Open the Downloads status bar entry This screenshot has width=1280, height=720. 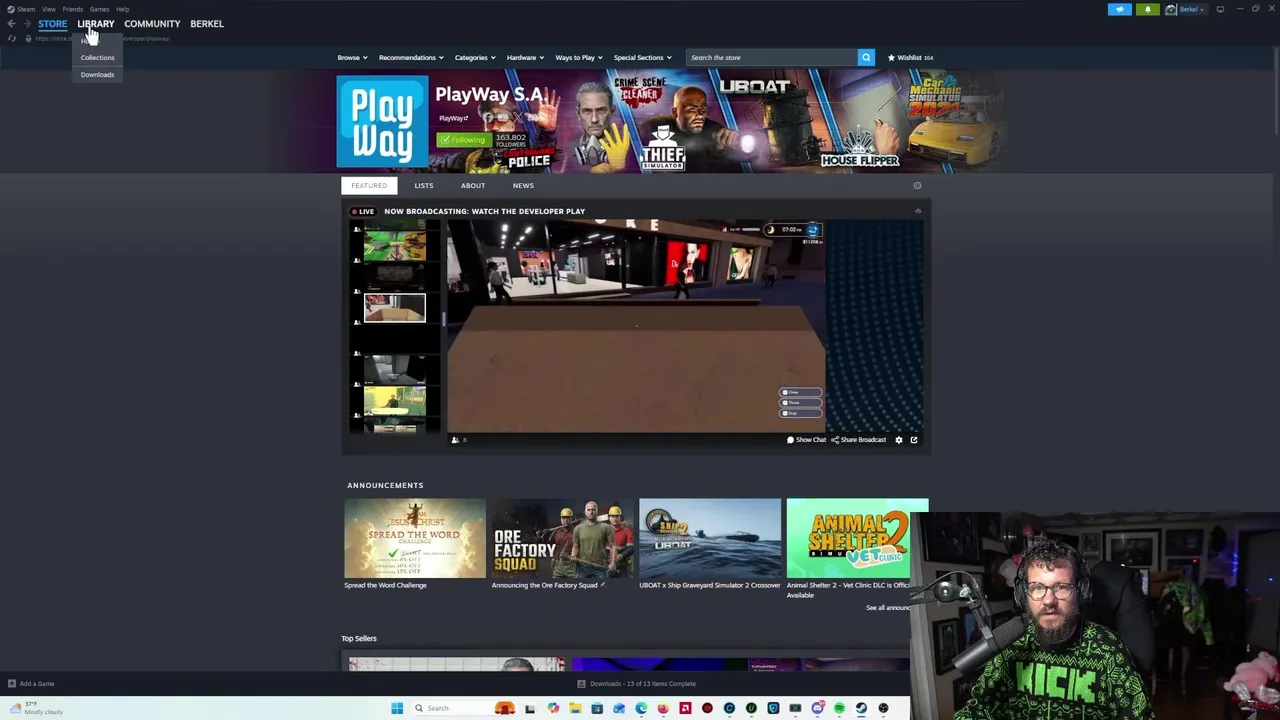pos(636,684)
